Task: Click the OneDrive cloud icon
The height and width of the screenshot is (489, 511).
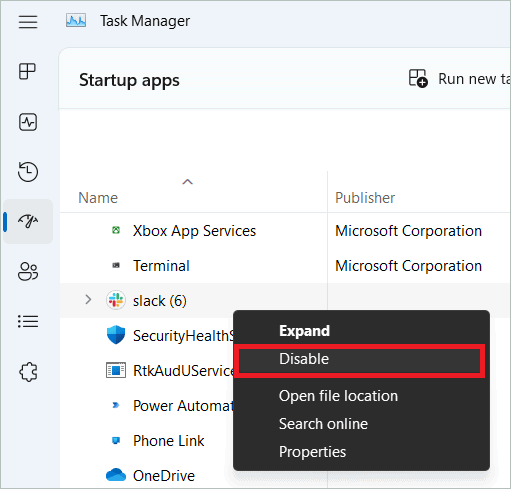Action: click(x=116, y=475)
